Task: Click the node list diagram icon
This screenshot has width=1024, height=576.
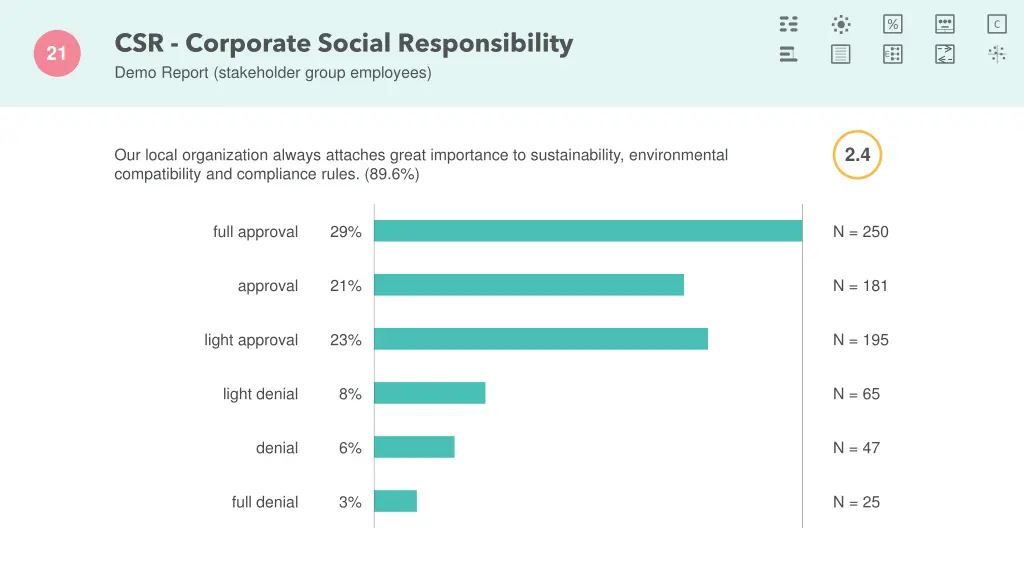Action: 893,54
